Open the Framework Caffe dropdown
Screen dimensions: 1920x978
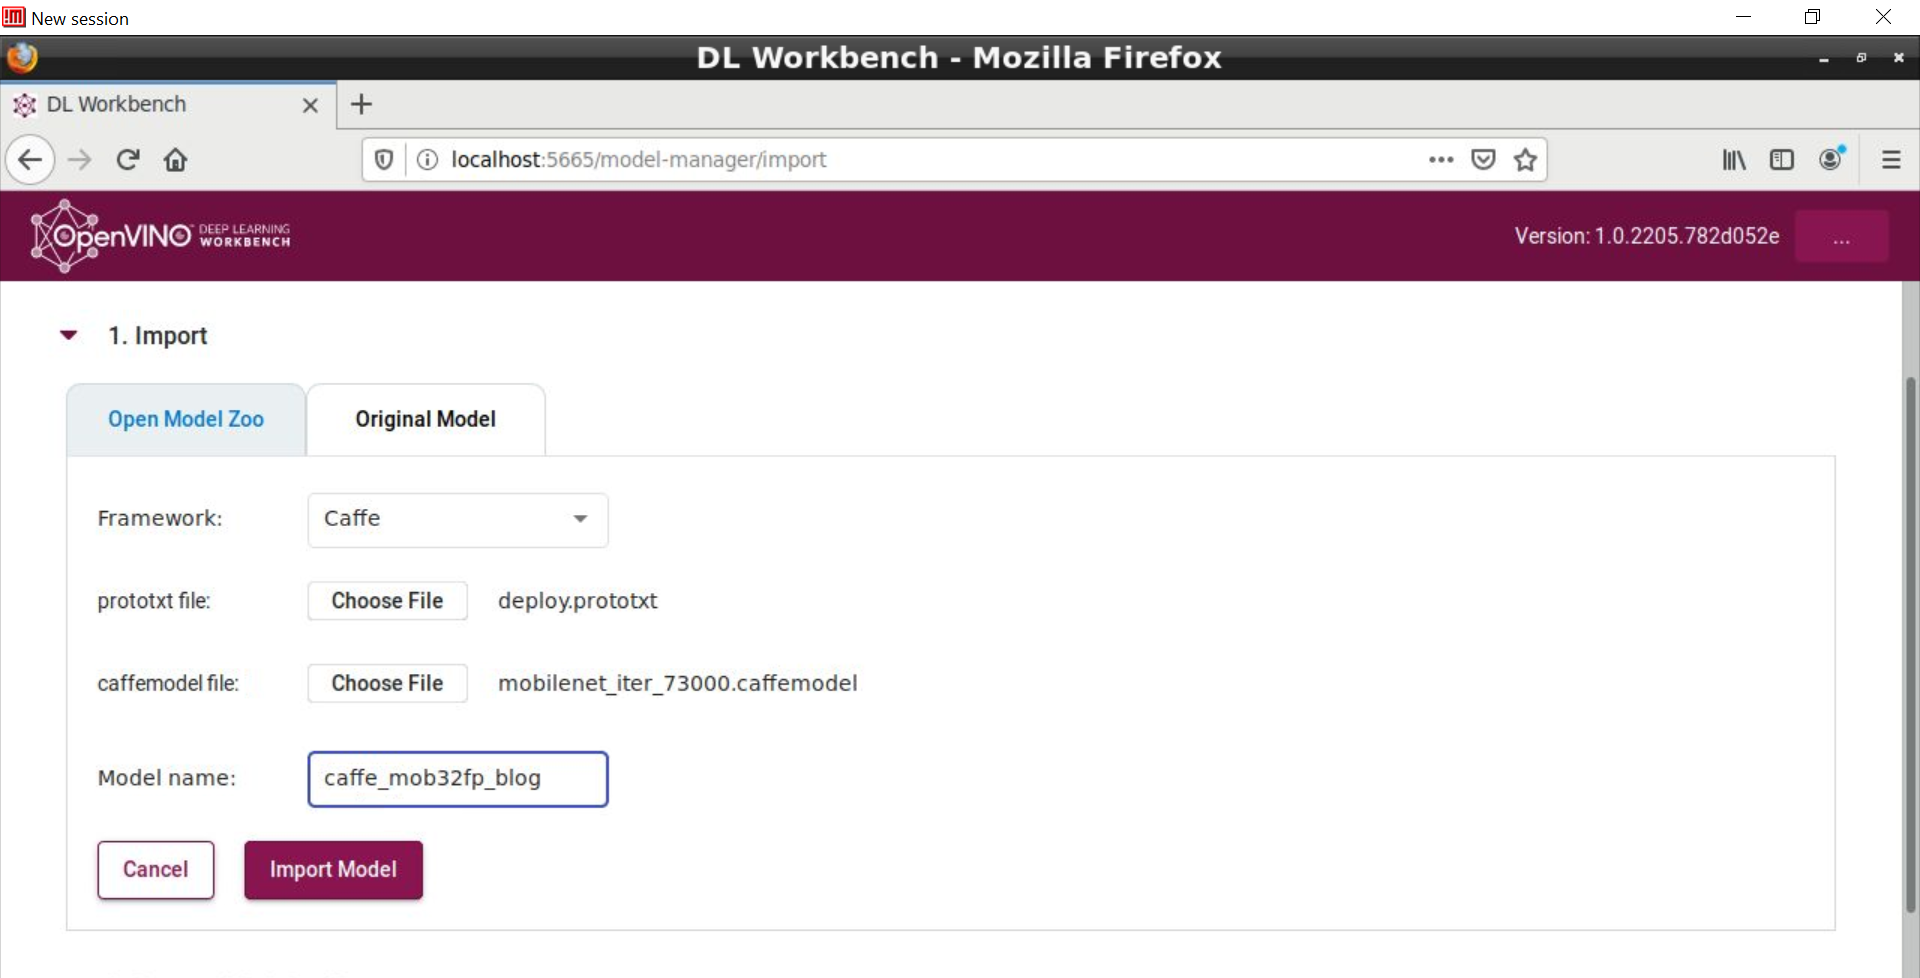[458, 520]
